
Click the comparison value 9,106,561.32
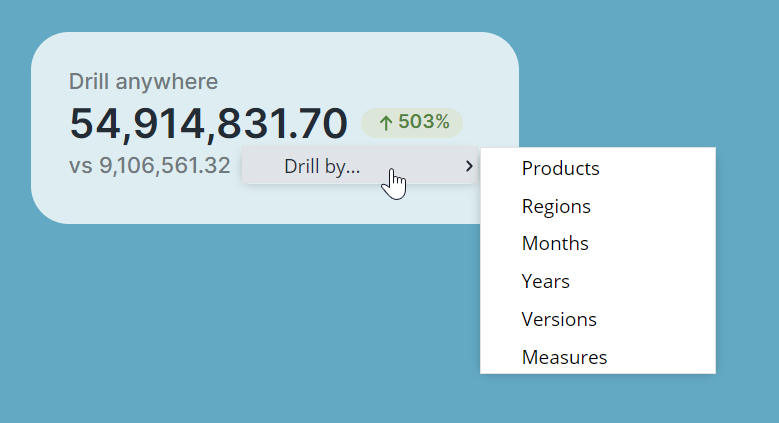[x=164, y=166]
